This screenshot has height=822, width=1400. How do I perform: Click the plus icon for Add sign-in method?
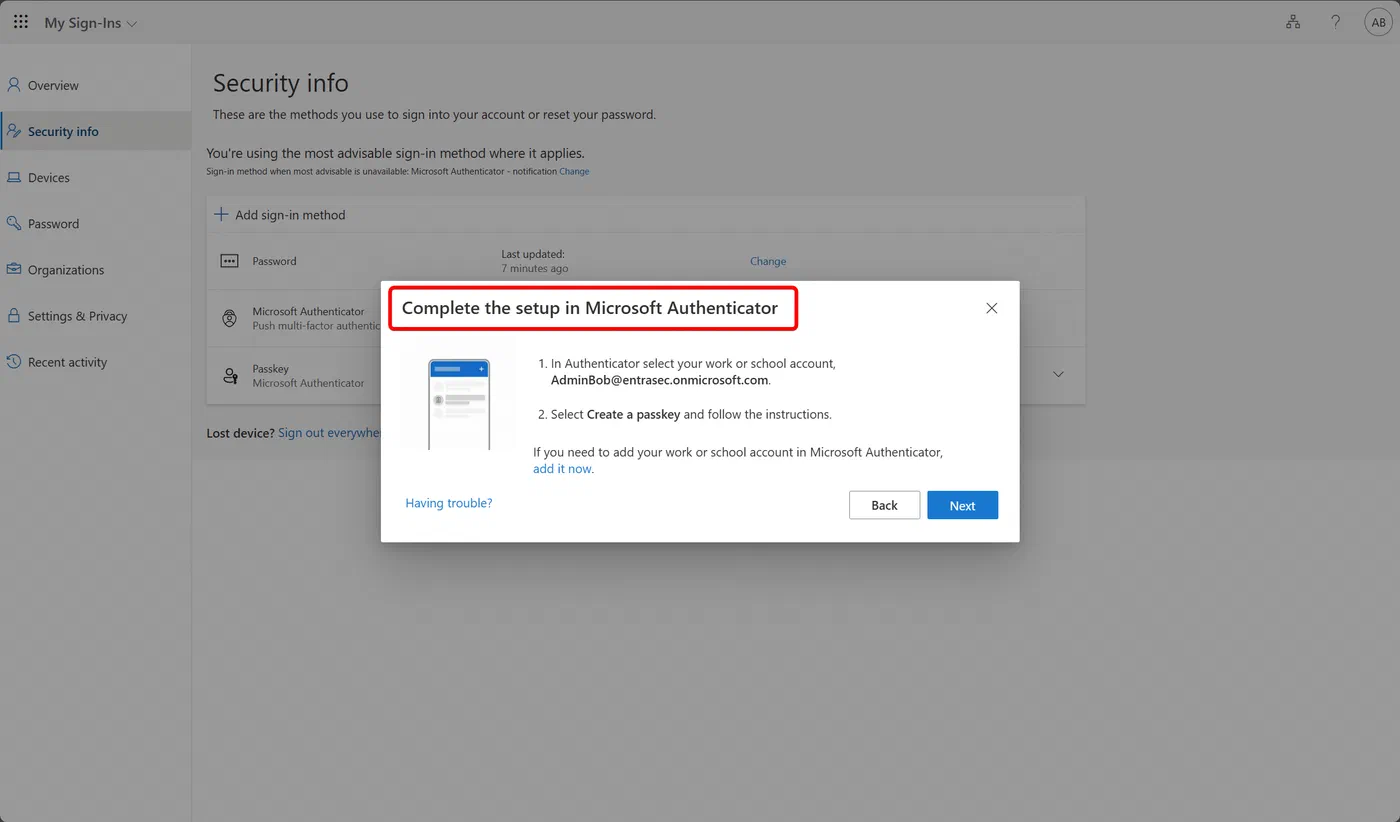point(221,214)
